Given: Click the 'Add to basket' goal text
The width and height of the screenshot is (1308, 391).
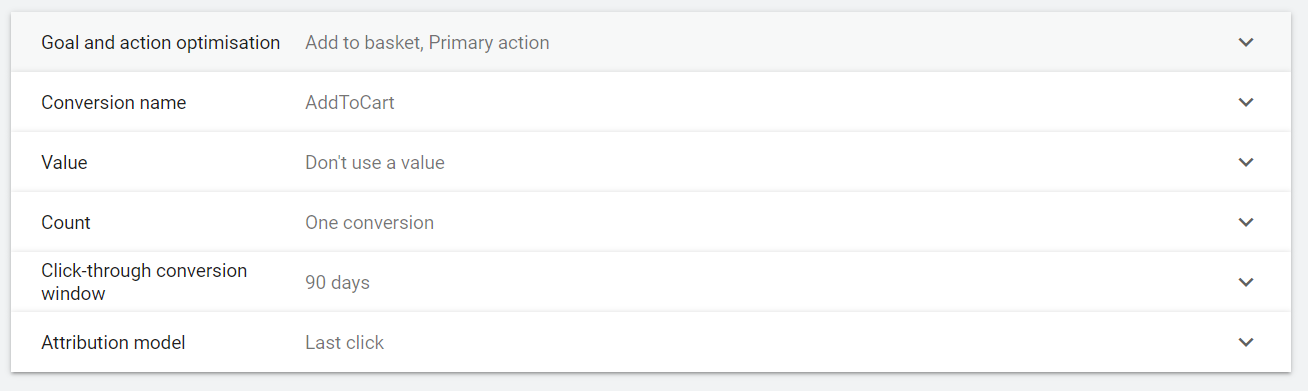Looking at the screenshot, I should (x=364, y=43).
